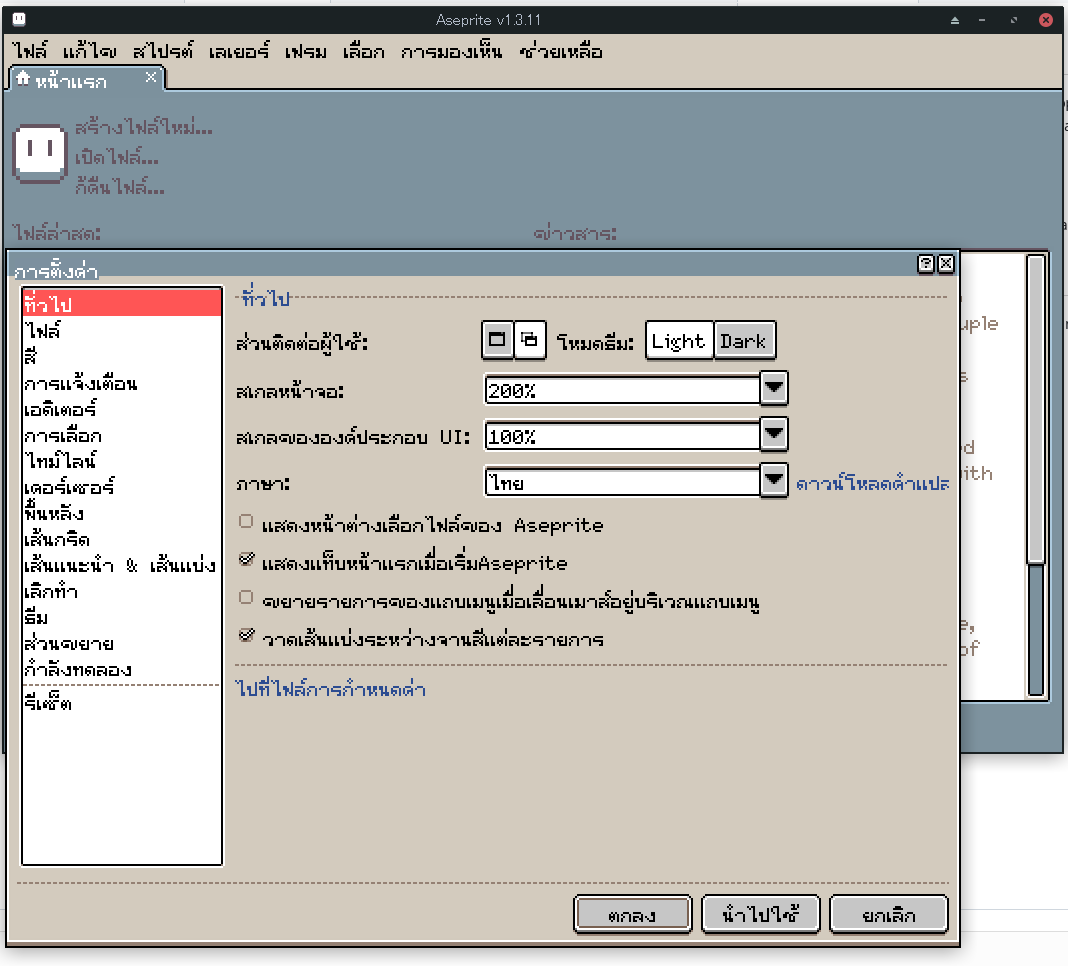This screenshot has width=1068, height=966.
Task: Click the 200% screen scale field
Action: pos(622,390)
